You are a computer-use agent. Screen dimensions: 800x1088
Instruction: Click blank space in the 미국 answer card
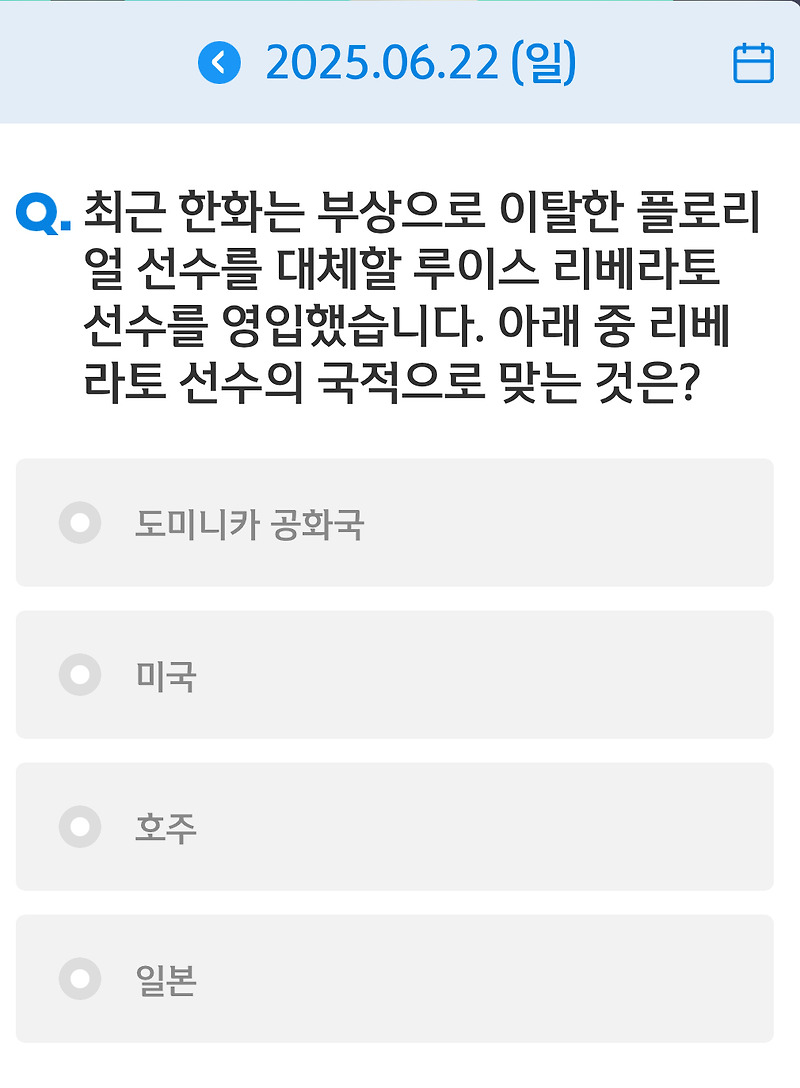(486, 674)
